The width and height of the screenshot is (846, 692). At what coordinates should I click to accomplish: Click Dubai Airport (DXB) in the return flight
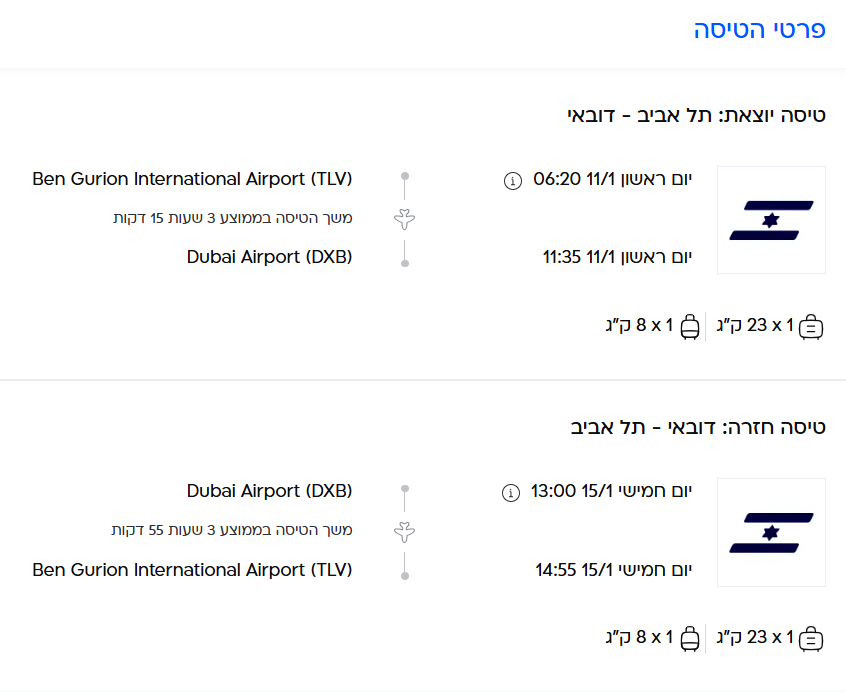[x=269, y=491]
